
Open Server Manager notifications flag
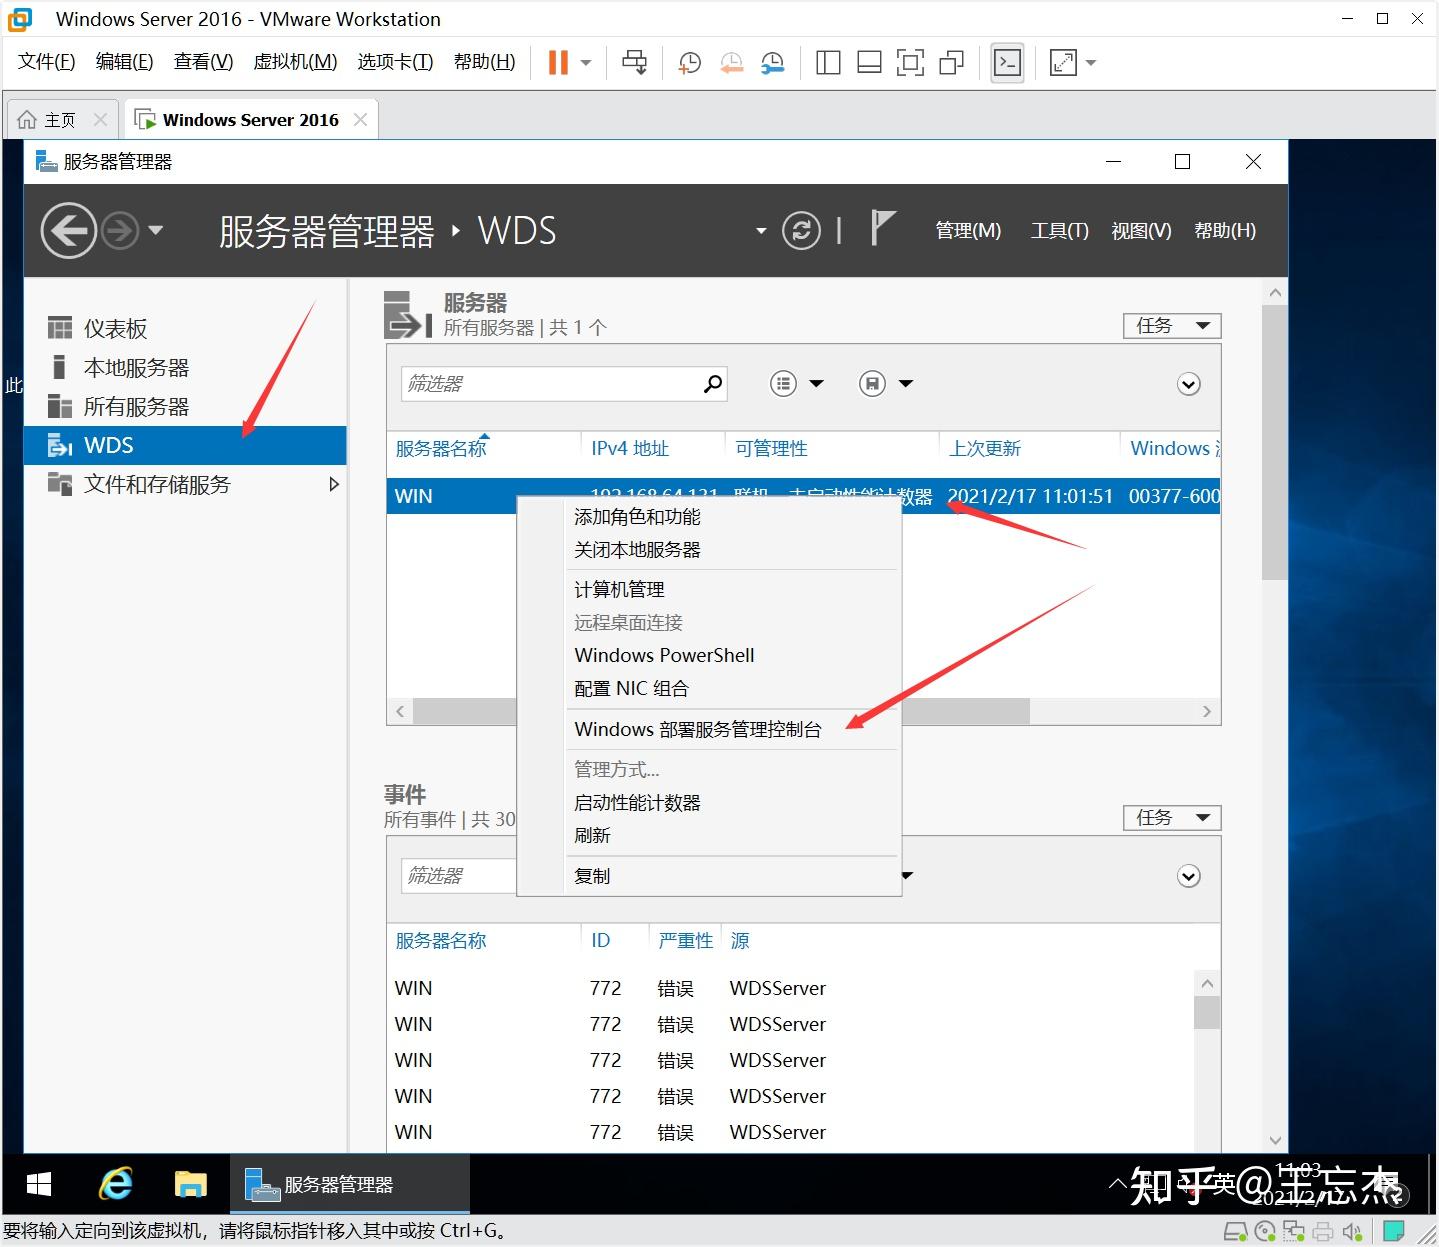click(880, 230)
